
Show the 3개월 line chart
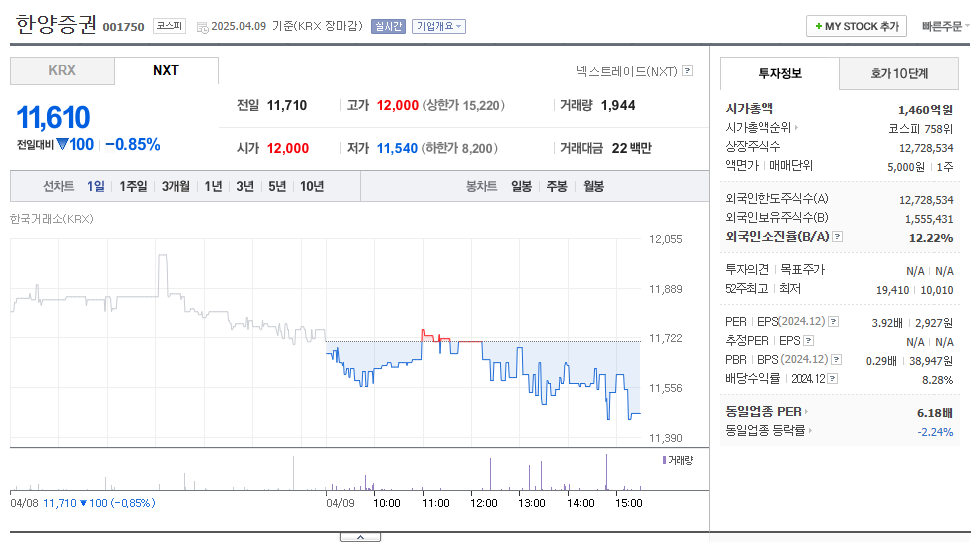[x=175, y=186]
